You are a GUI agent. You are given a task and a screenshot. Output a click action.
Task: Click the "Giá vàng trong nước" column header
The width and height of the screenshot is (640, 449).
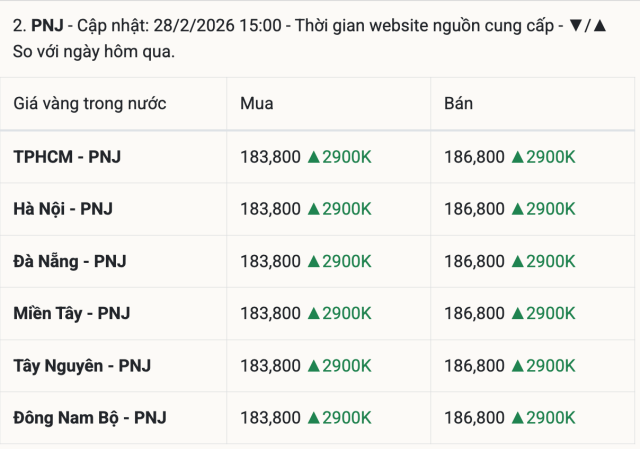(x=90, y=104)
